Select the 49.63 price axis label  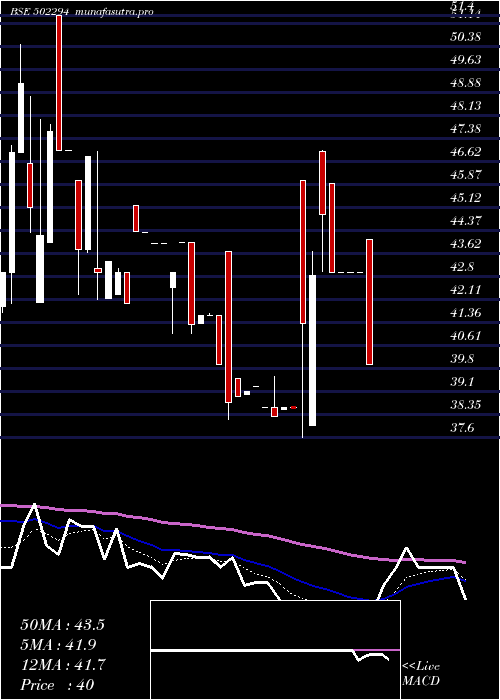point(466,60)
